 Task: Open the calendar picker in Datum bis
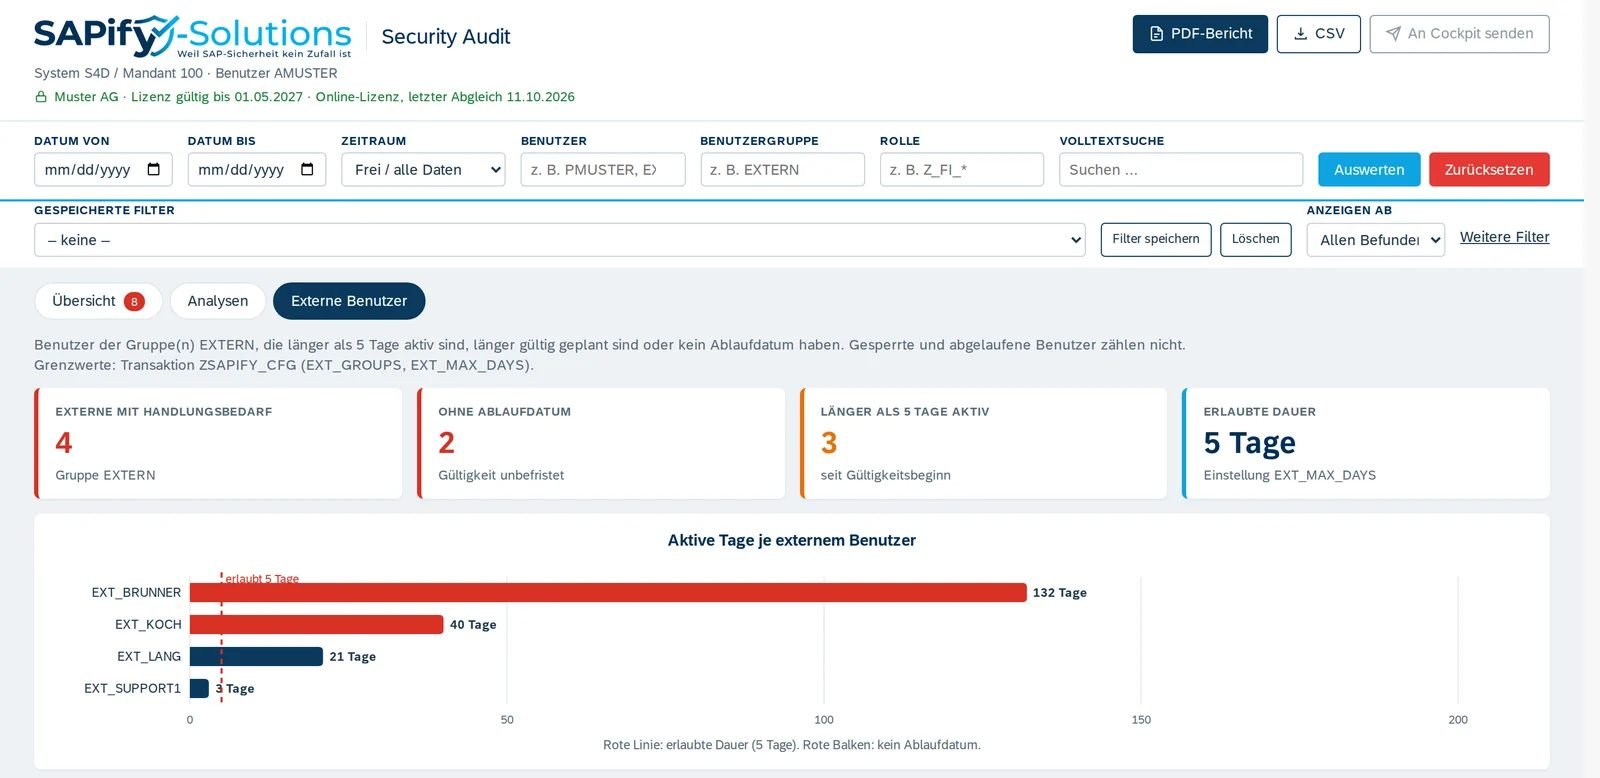point(307,169)
